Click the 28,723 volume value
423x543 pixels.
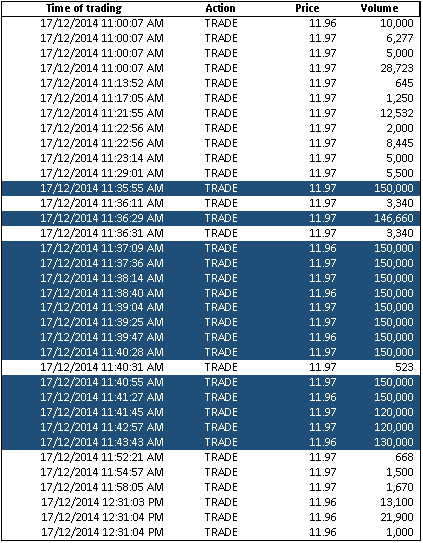coord(397,68)
